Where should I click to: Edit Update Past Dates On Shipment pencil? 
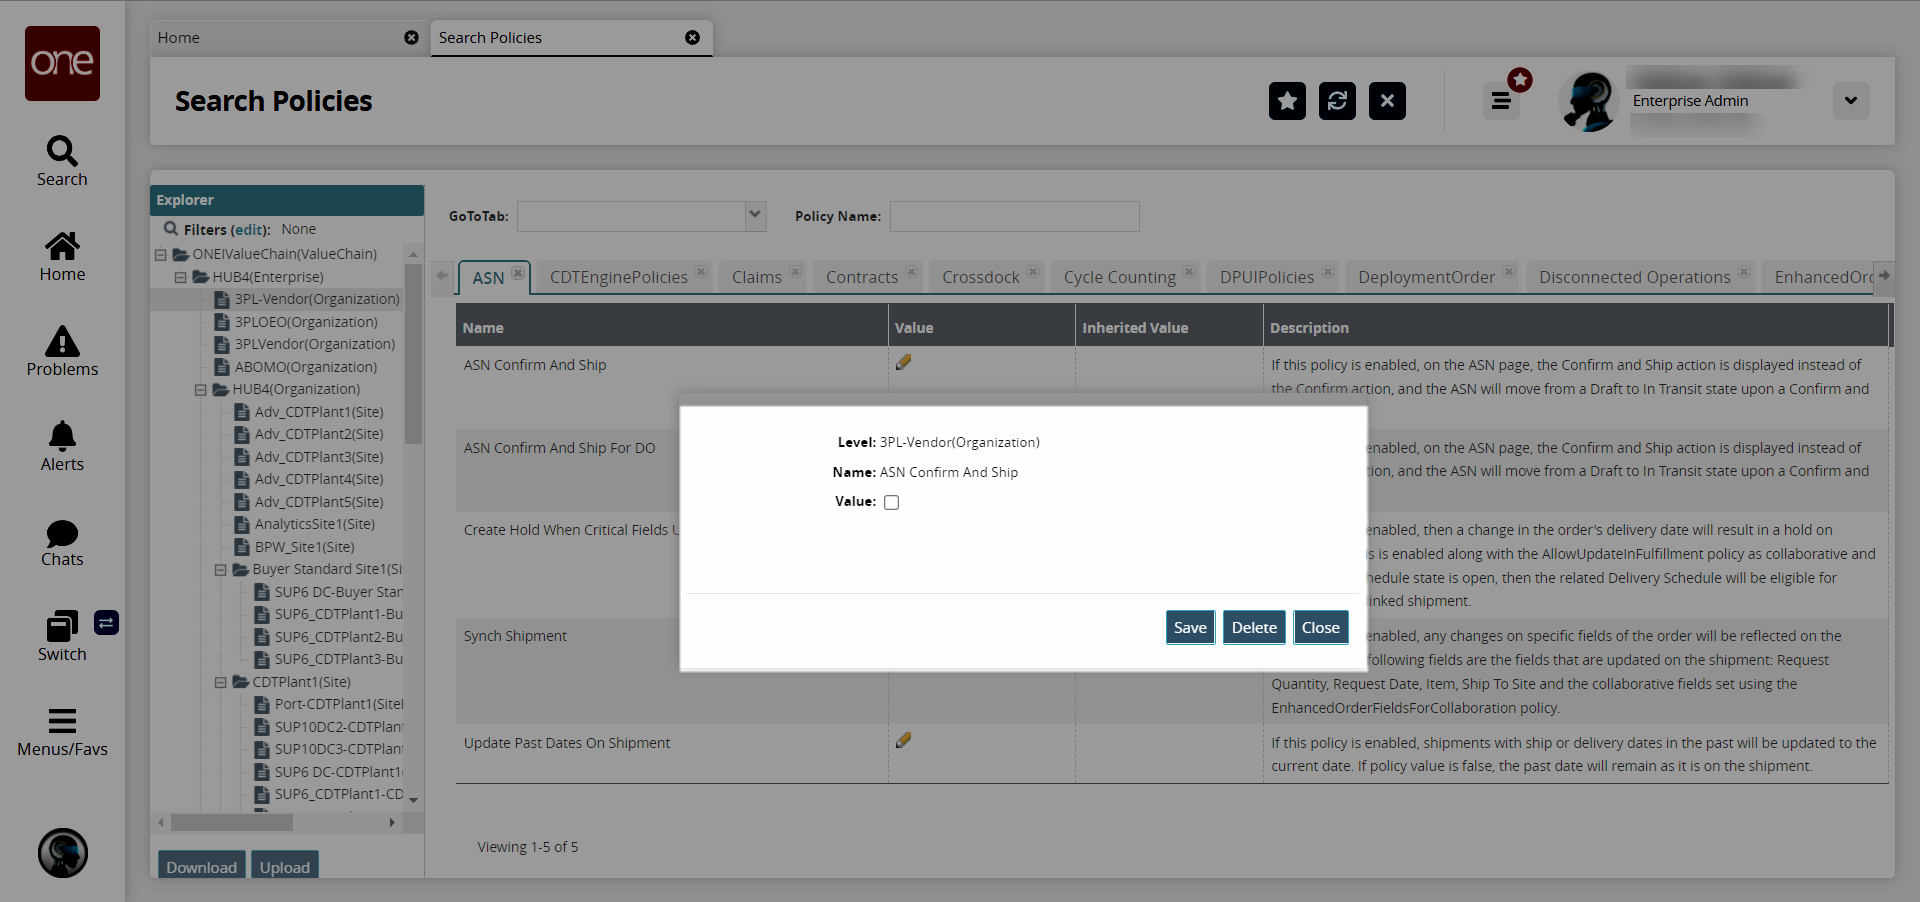pyautogui.click(x=903, y=741)
